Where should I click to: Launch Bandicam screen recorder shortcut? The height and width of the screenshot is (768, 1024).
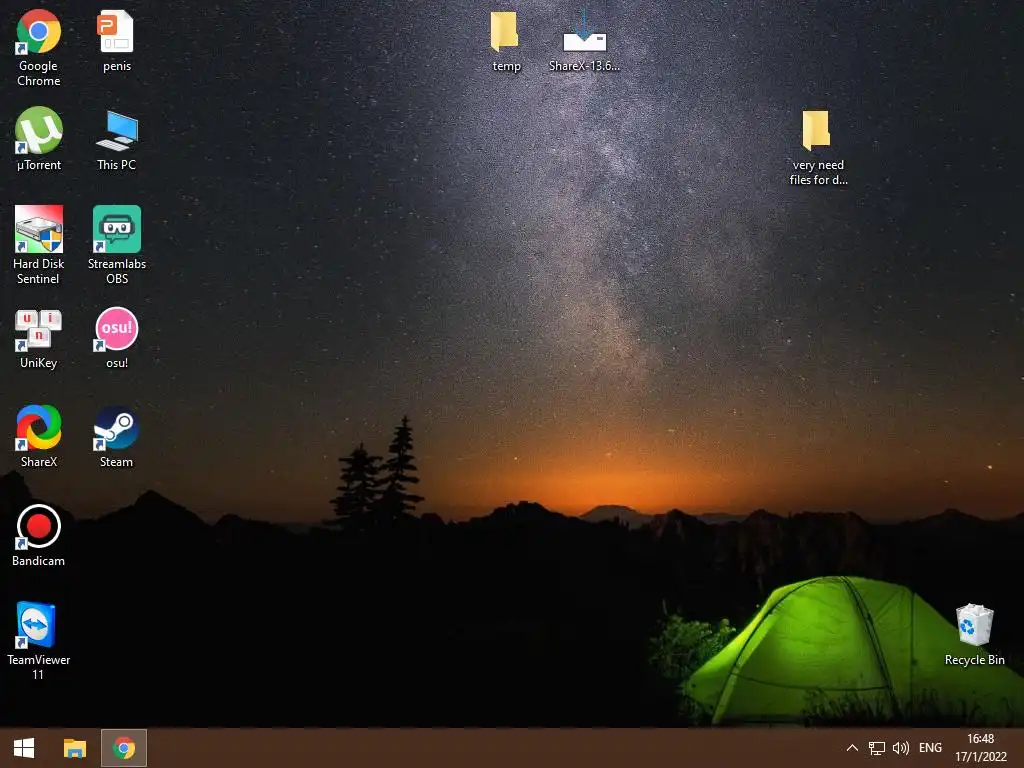coord(39,536)
